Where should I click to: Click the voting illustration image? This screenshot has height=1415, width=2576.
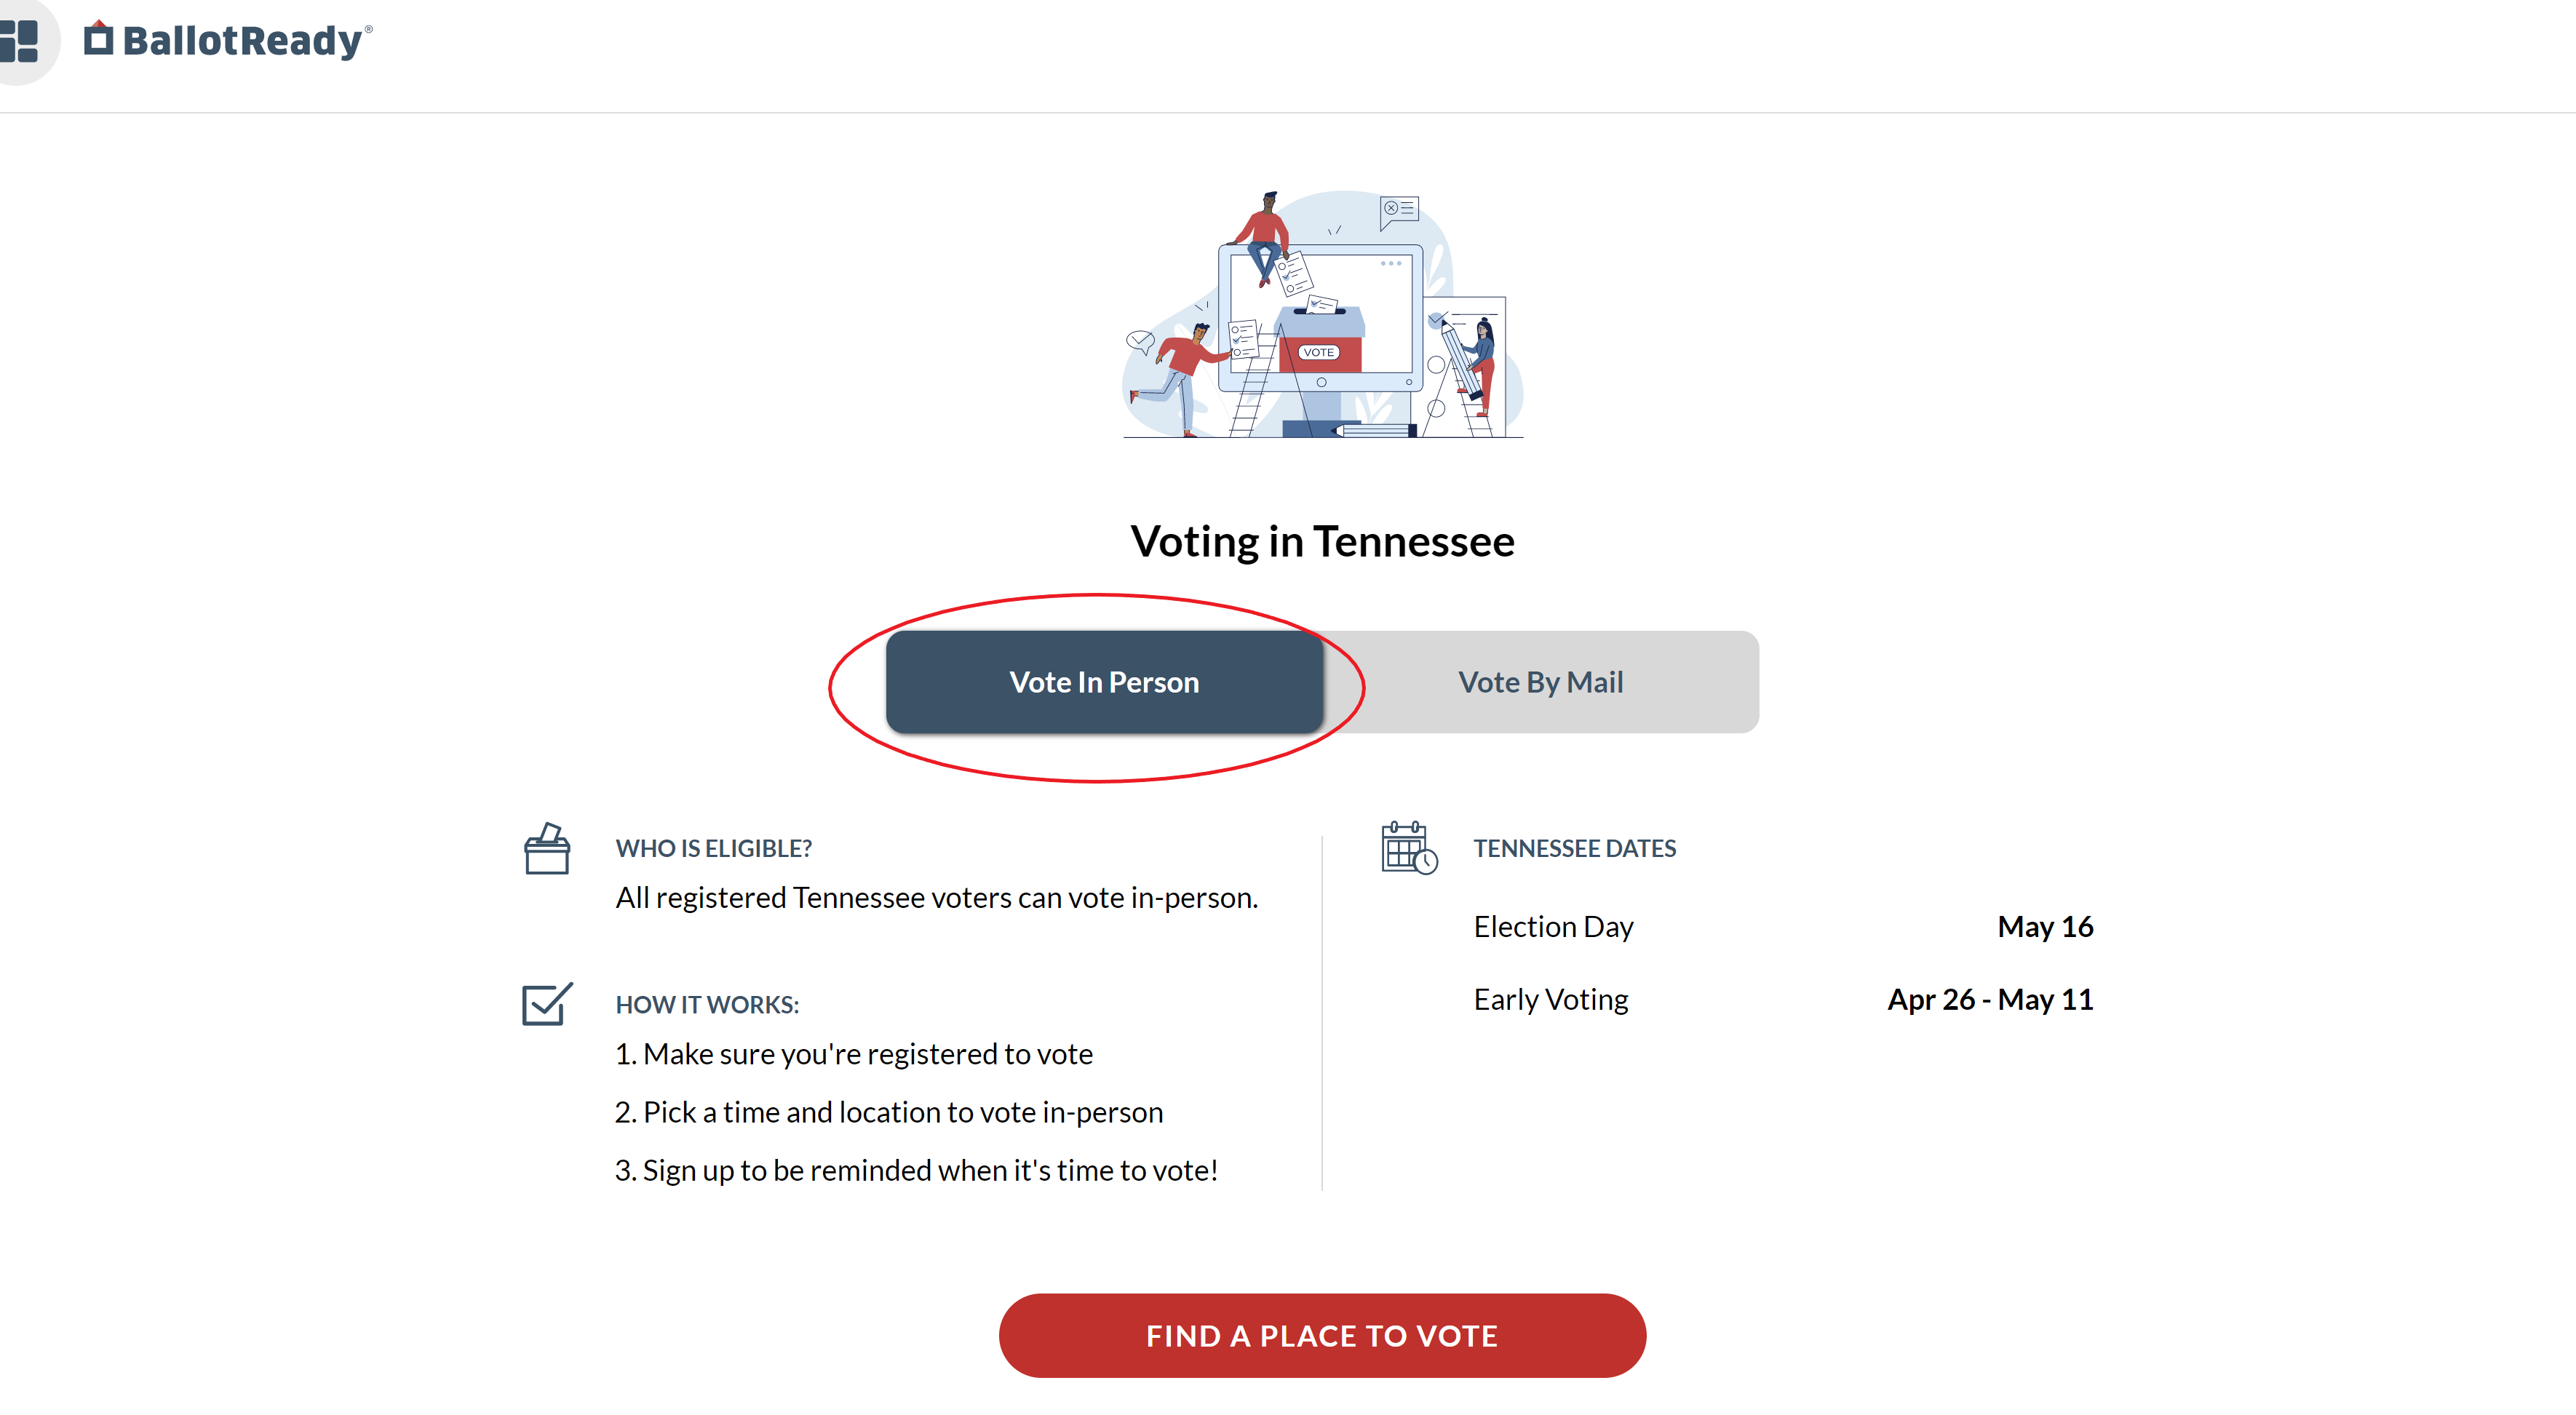coord(1323,314)
